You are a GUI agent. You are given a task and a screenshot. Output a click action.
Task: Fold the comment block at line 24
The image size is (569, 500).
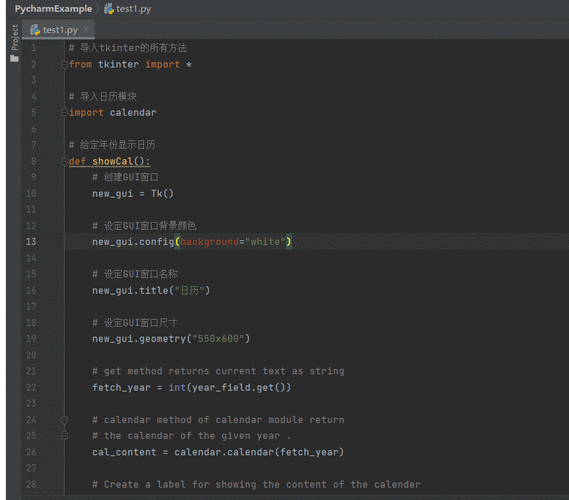pyautogui.click(x=64, y=420)
